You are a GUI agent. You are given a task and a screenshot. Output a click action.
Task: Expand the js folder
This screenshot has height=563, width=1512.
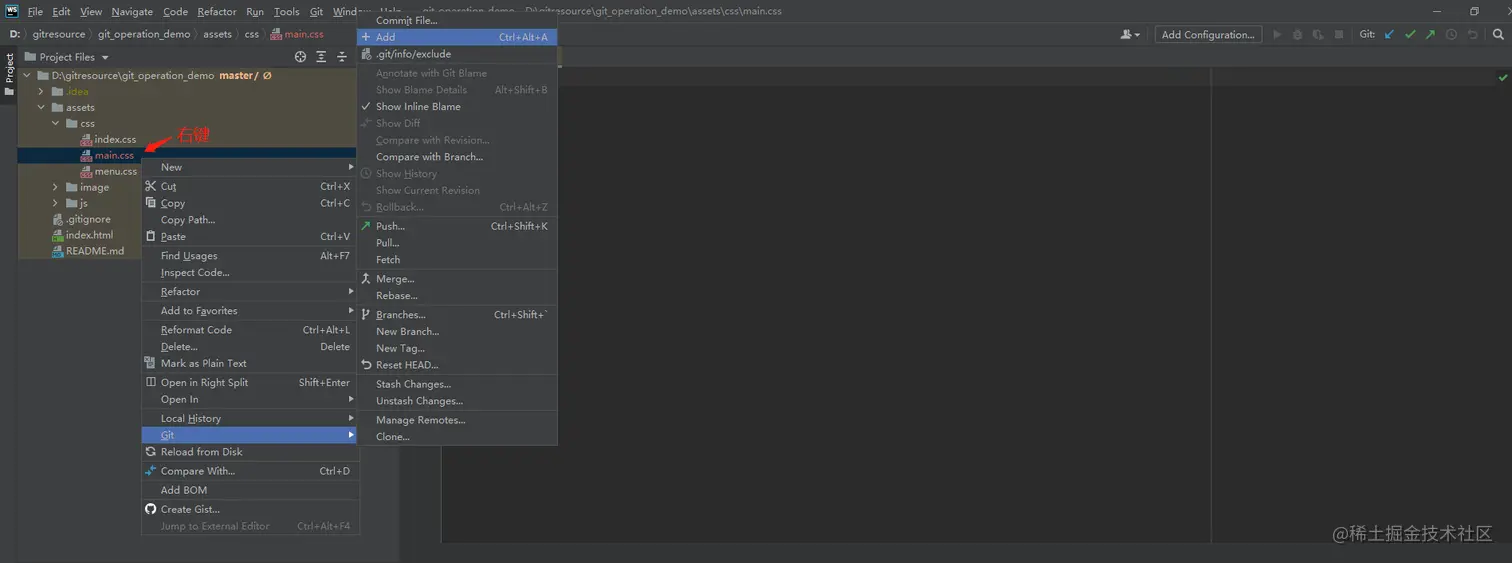point(57,203)
